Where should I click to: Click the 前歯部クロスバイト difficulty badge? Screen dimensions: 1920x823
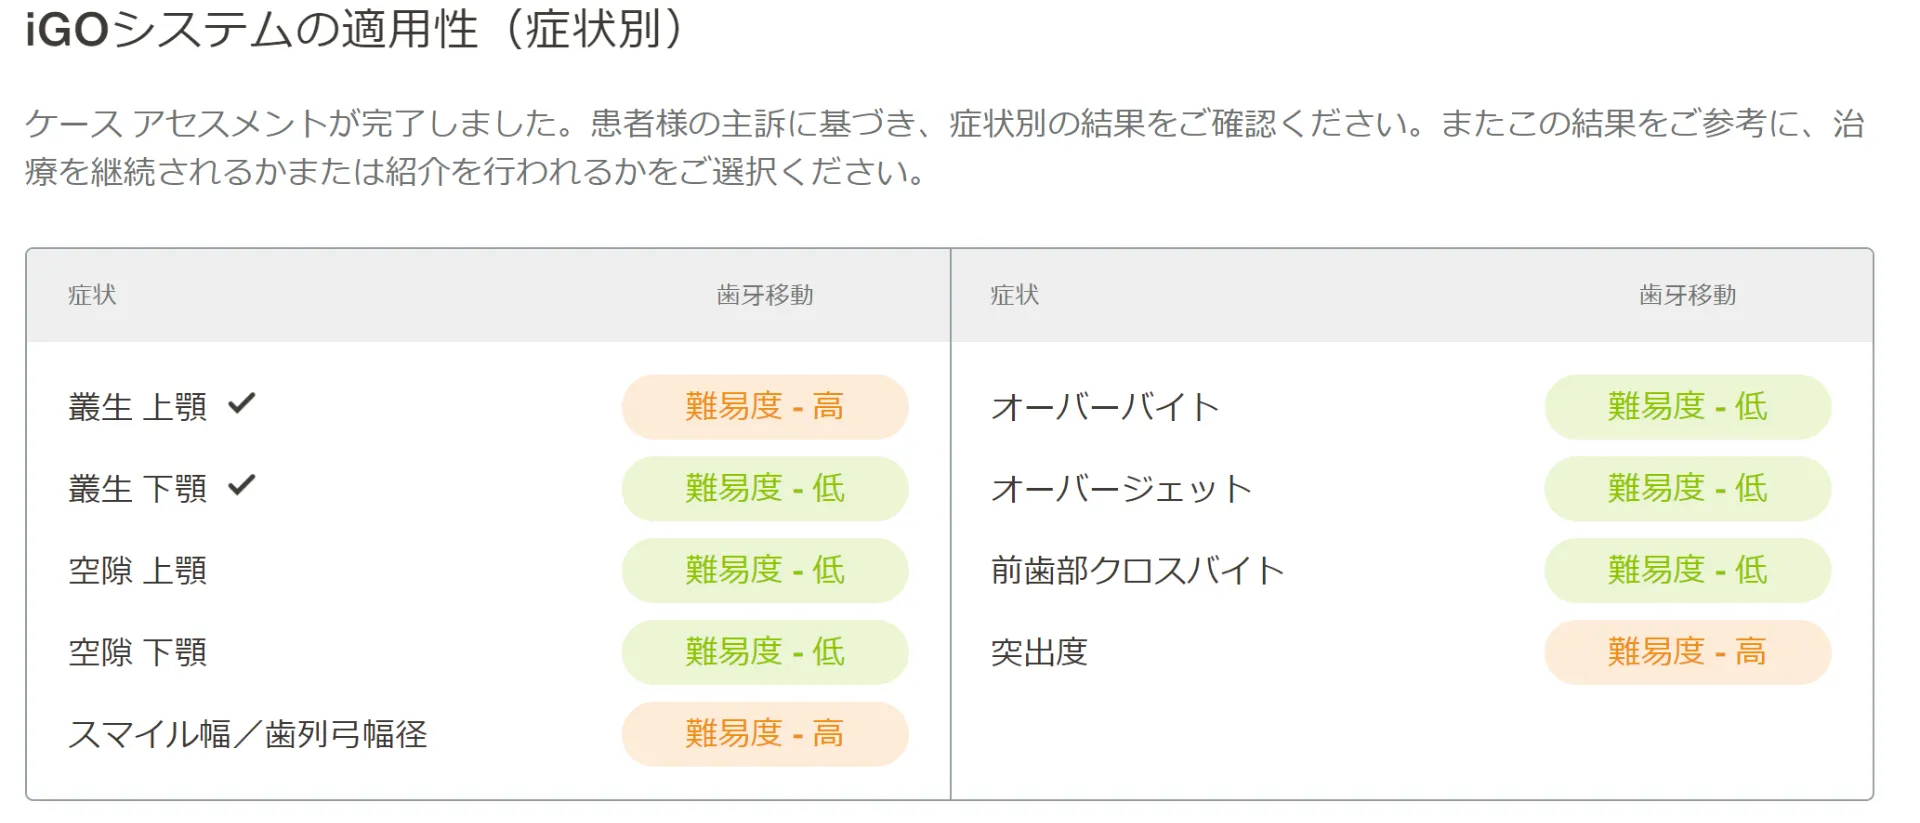click(1687, 571)
